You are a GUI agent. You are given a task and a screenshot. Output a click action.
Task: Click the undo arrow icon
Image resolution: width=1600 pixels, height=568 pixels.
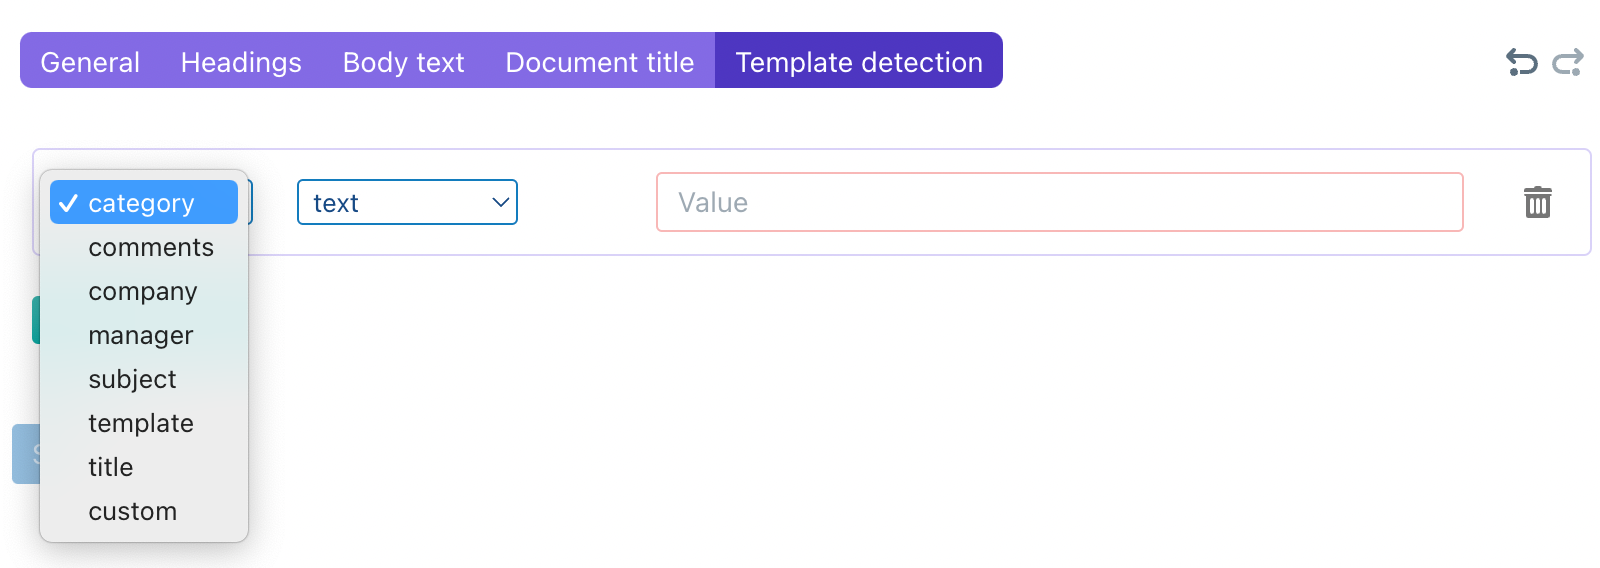[x=1521, y=62]
